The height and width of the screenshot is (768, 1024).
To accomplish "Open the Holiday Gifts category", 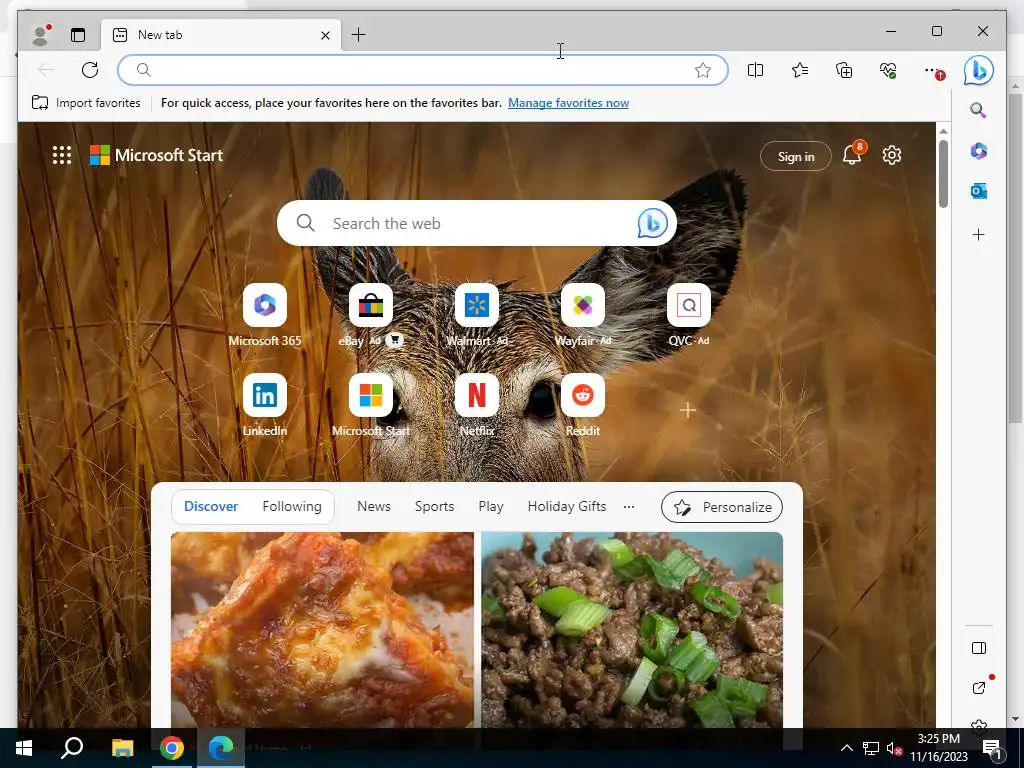I will (567, 507).
